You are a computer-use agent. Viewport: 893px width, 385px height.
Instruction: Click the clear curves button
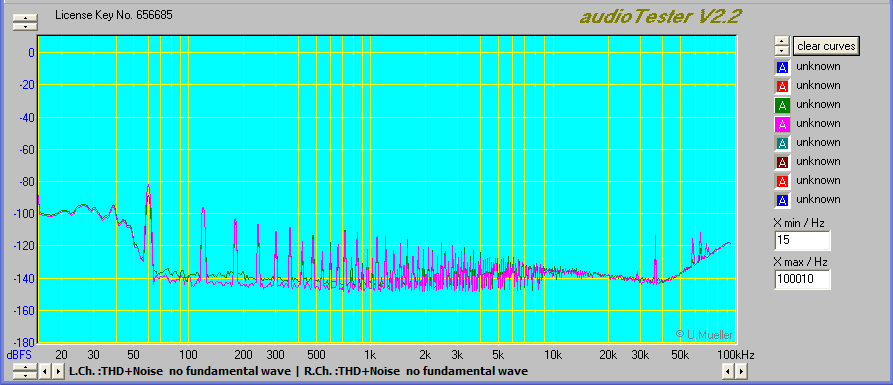coord(826,46)
